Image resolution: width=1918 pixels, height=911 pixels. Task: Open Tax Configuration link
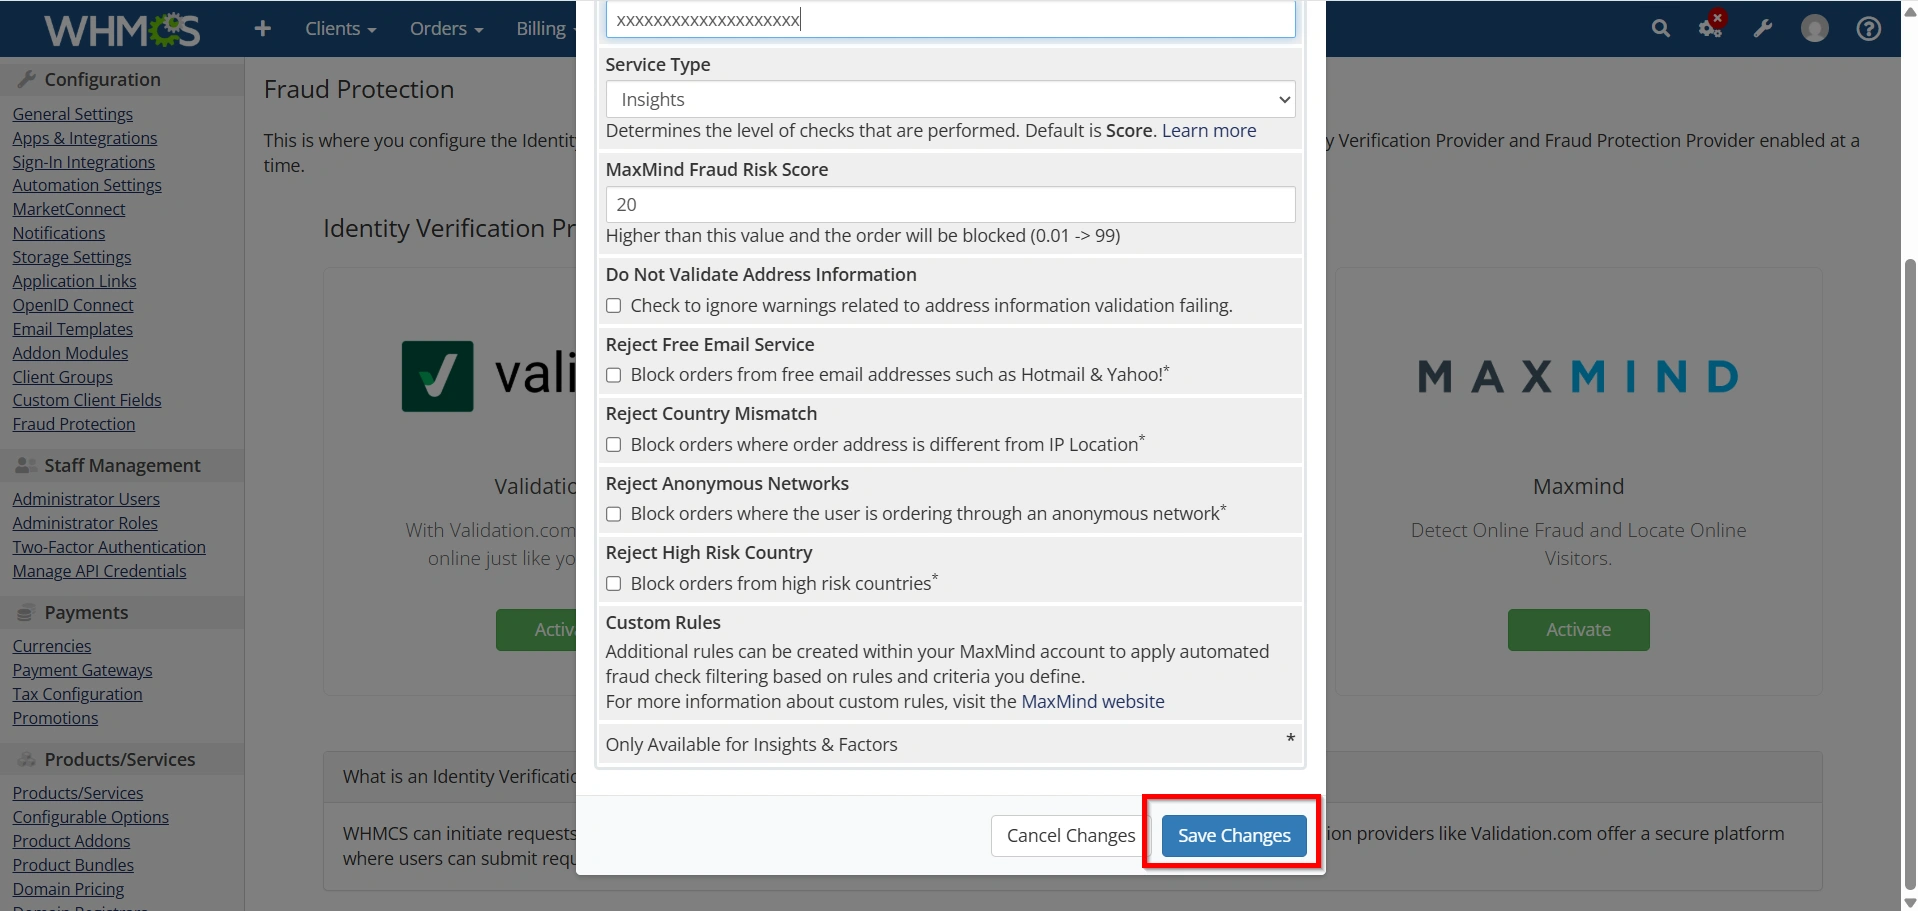point(77,694)
